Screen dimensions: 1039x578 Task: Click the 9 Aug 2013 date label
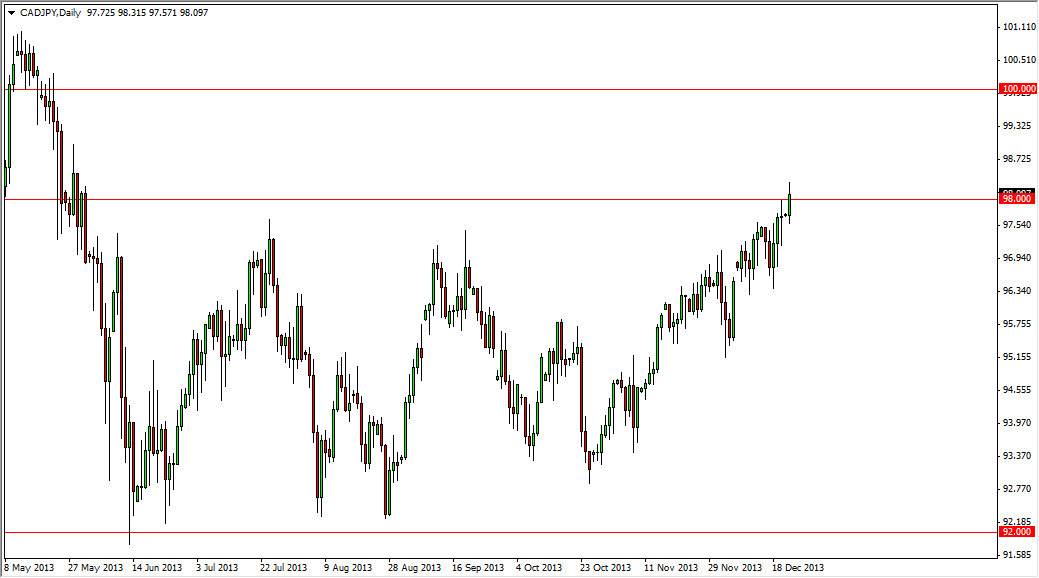click(x=348, y=568)
